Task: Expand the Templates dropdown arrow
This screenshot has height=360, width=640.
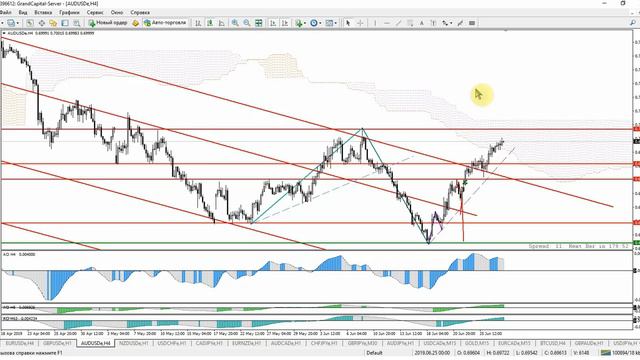Action: 336,23
